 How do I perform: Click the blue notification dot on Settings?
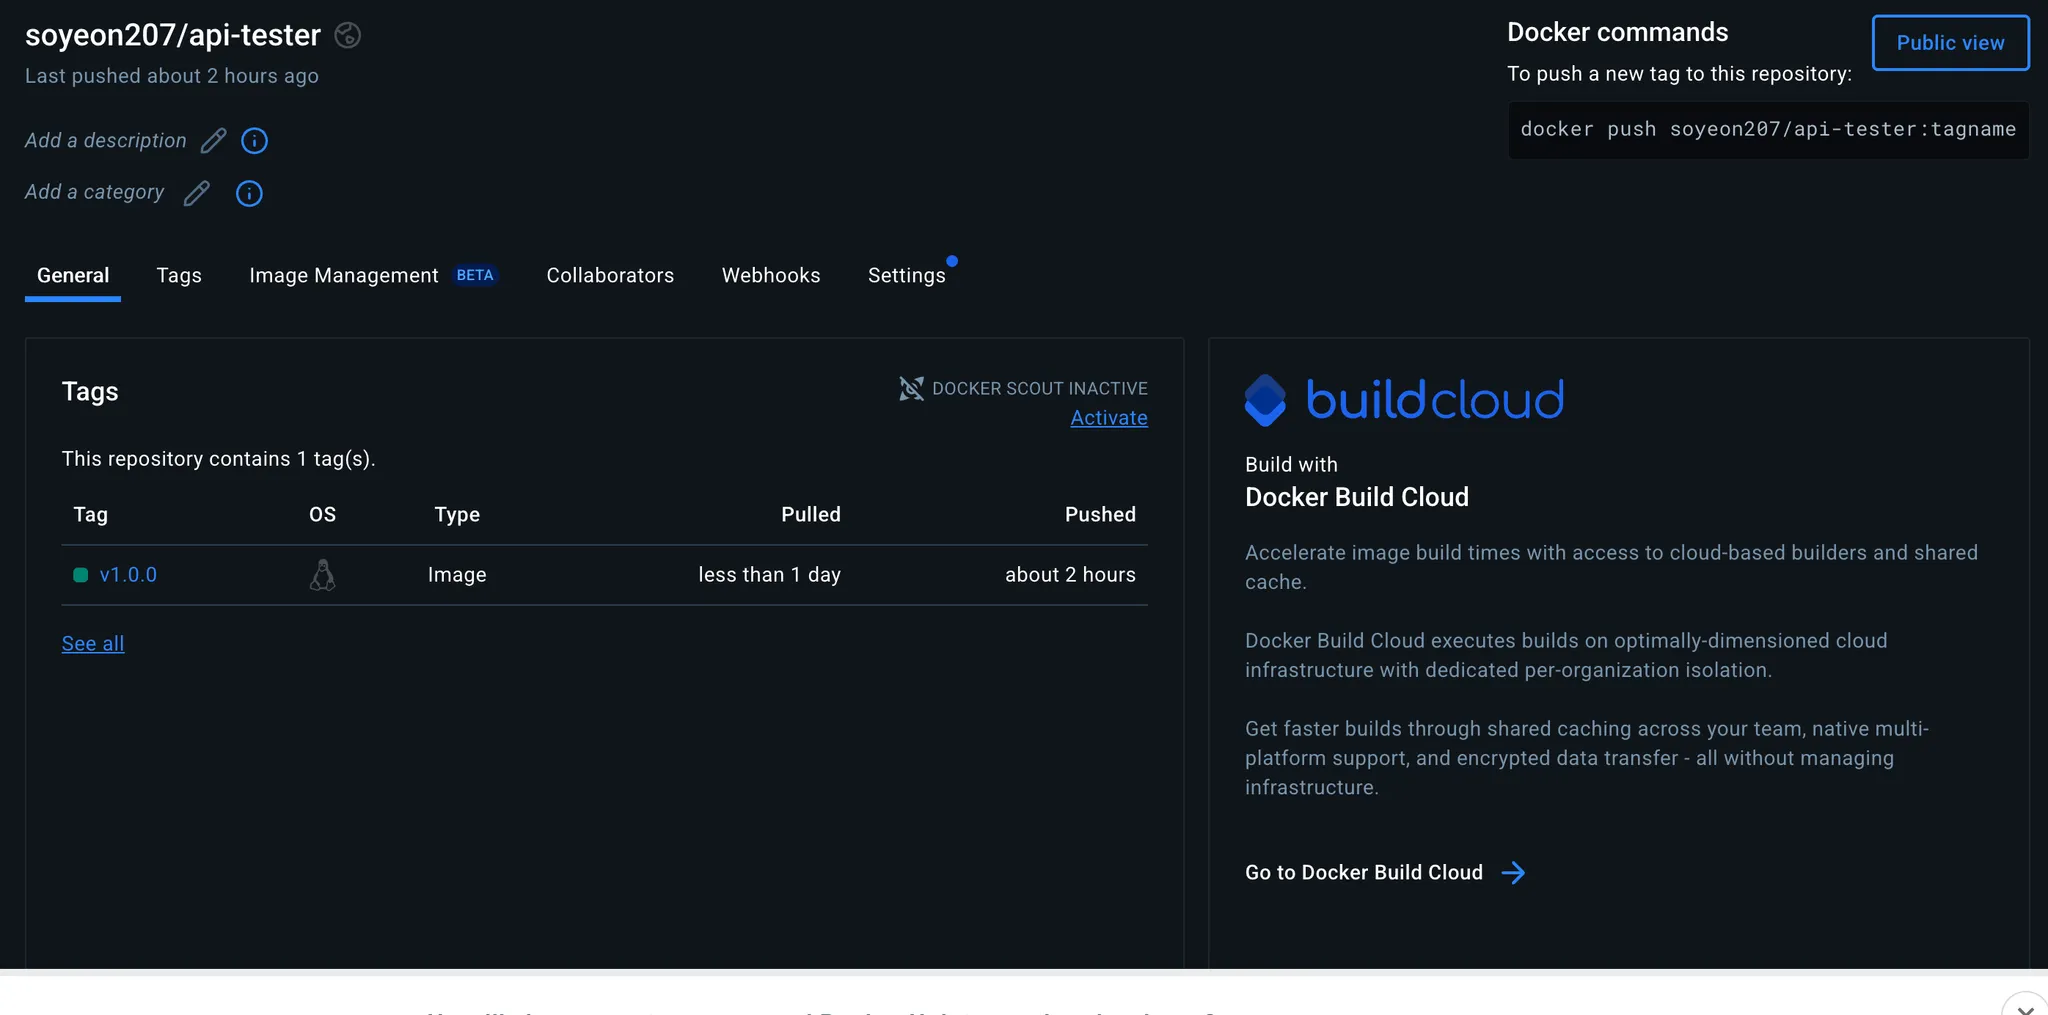(x=952, y=261)
